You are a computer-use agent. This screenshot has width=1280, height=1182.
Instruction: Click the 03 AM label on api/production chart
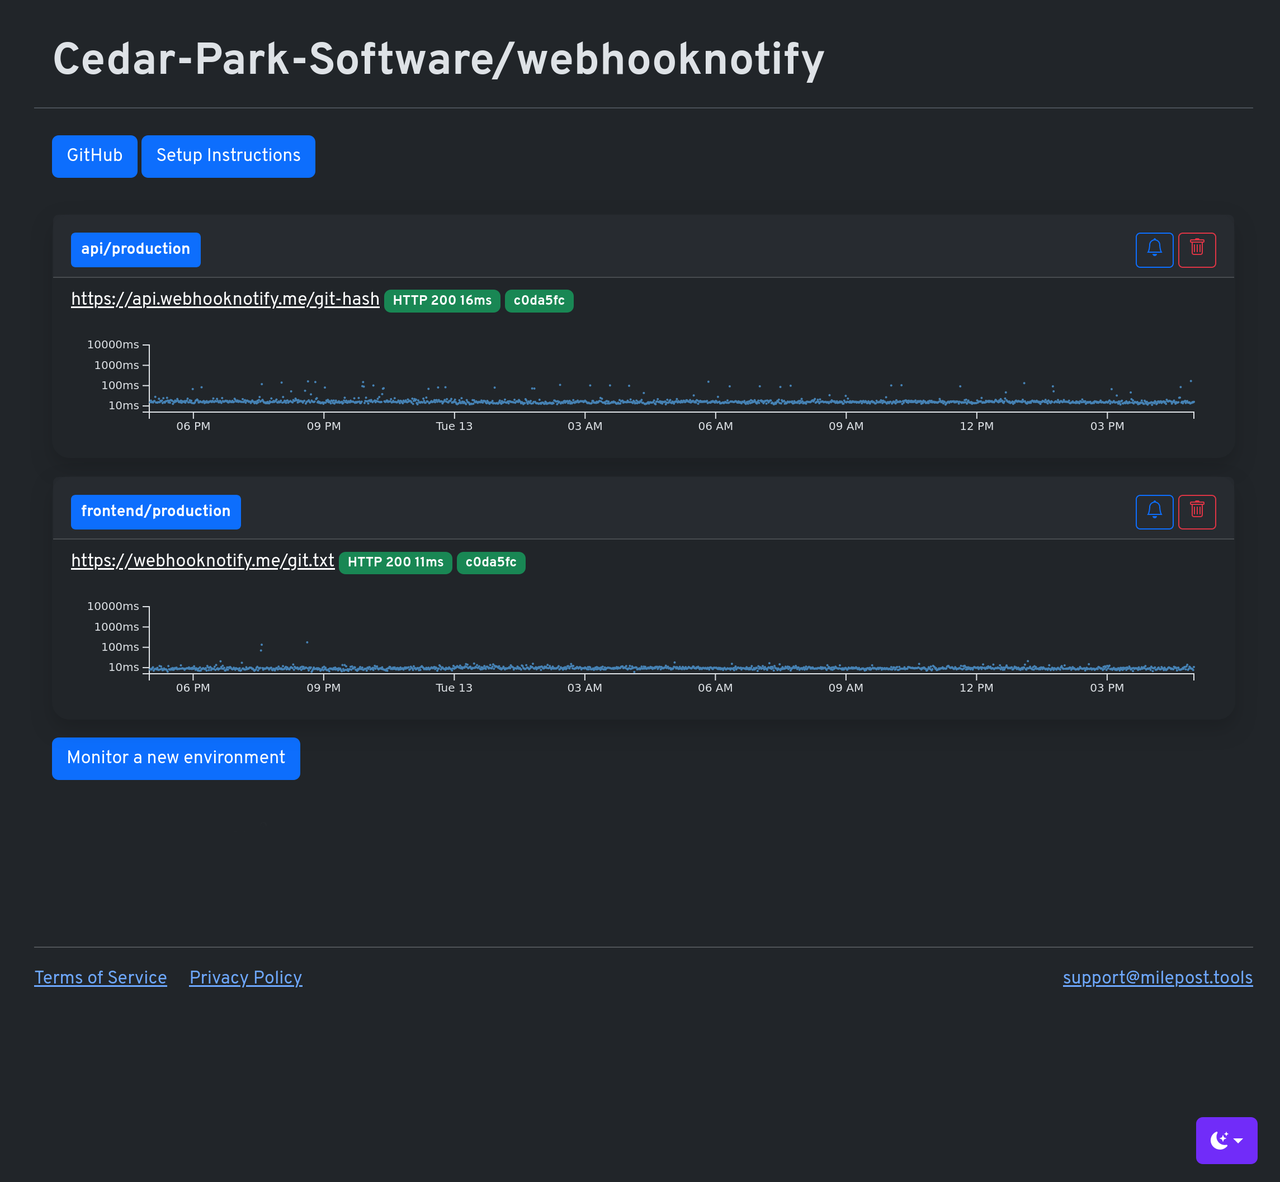pos(585,426)
